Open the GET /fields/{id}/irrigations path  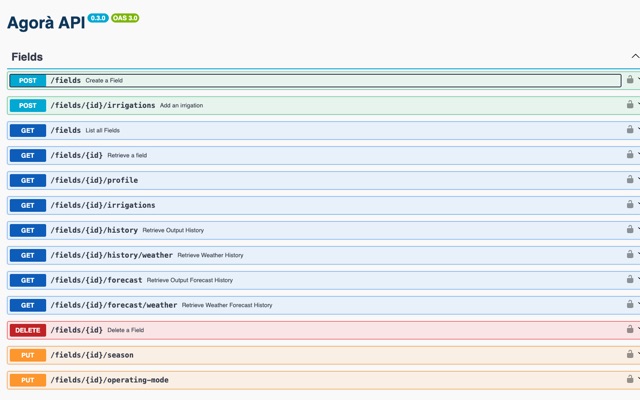coord(103,205)
